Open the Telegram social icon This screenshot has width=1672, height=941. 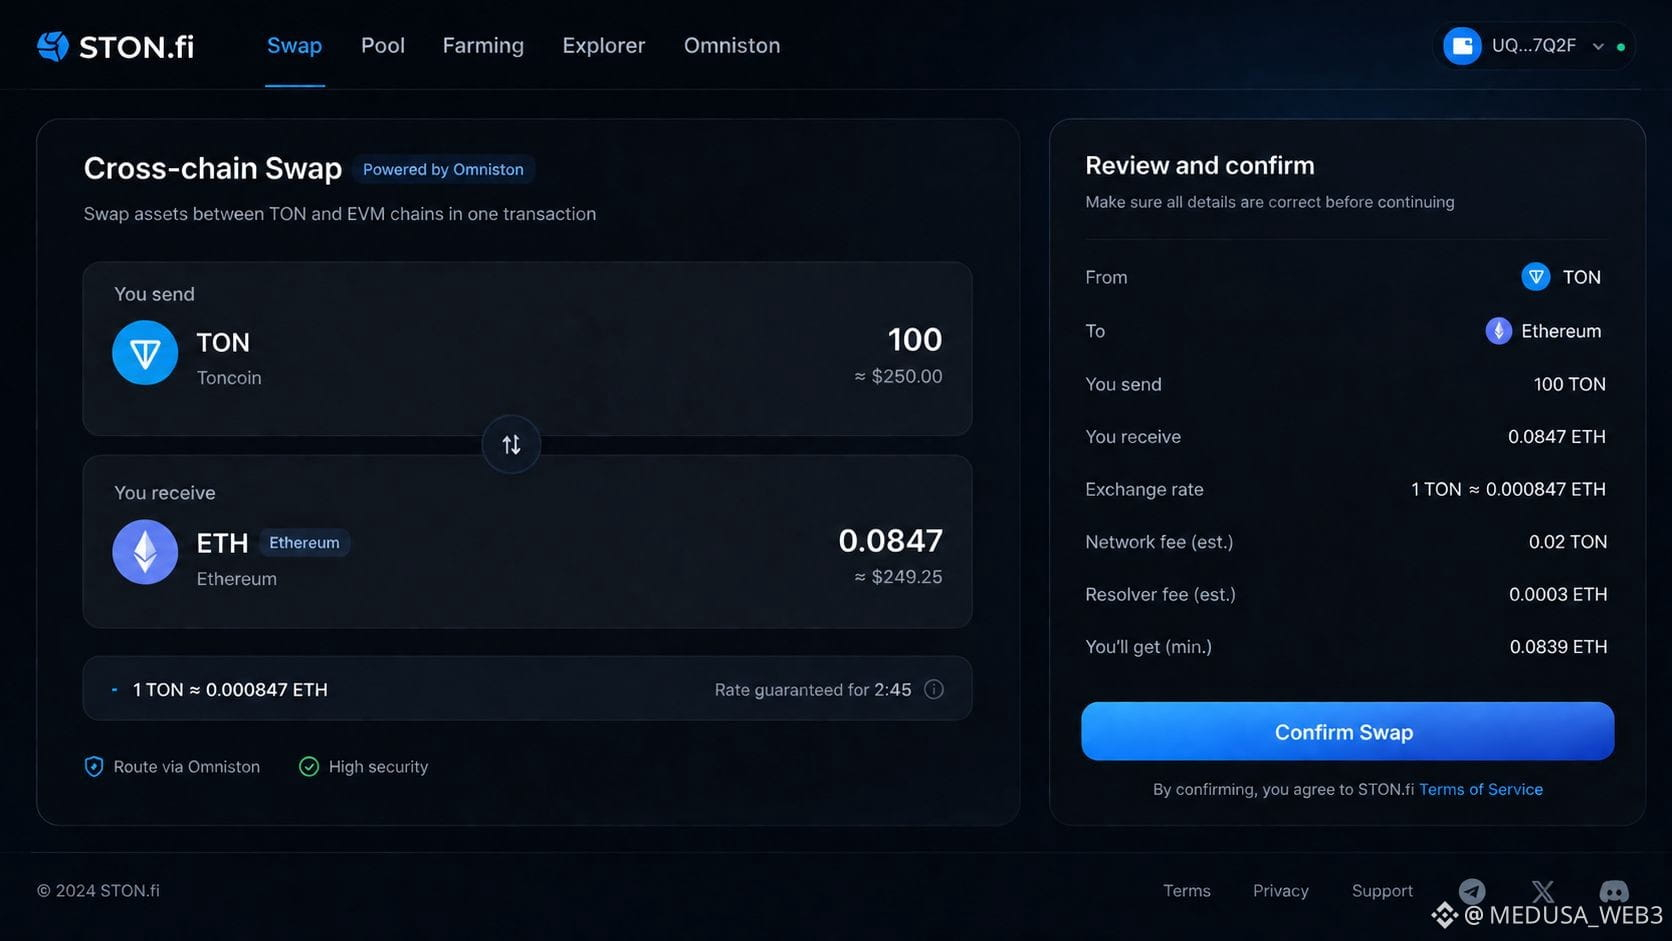[x=1472, y=891]
